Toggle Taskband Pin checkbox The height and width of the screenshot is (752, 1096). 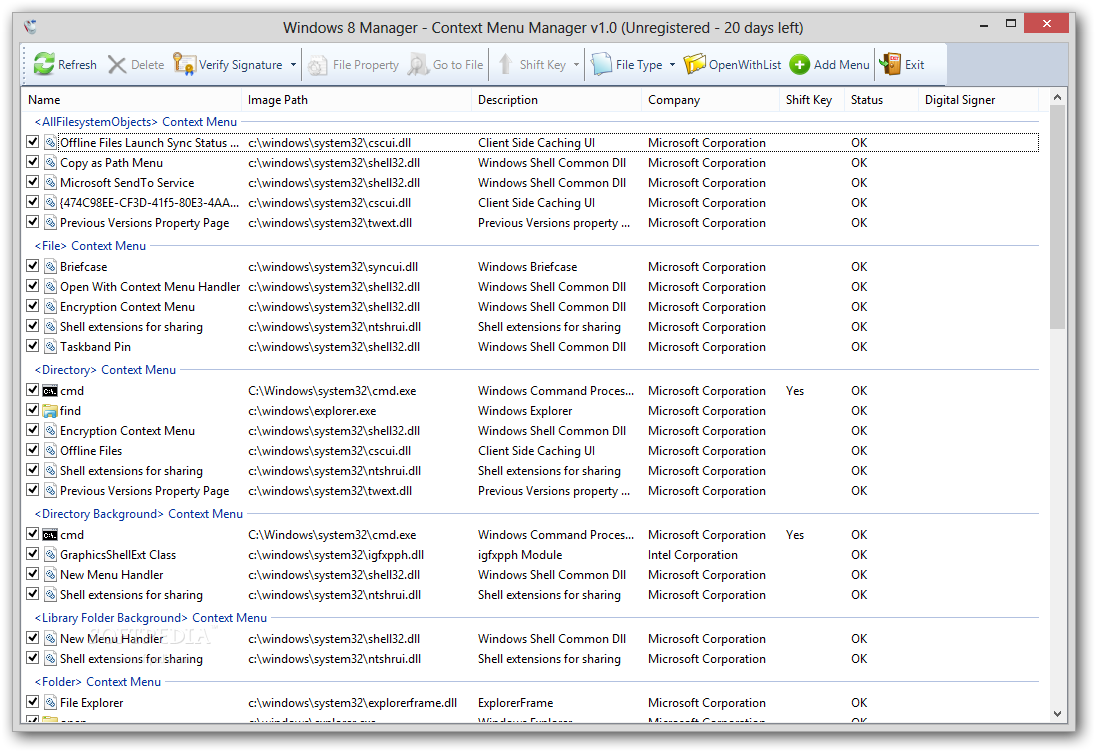pos(32,346)
